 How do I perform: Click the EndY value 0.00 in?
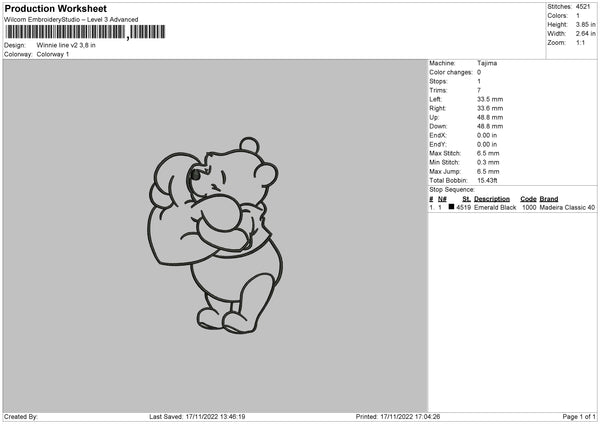(x=487, y=145)
